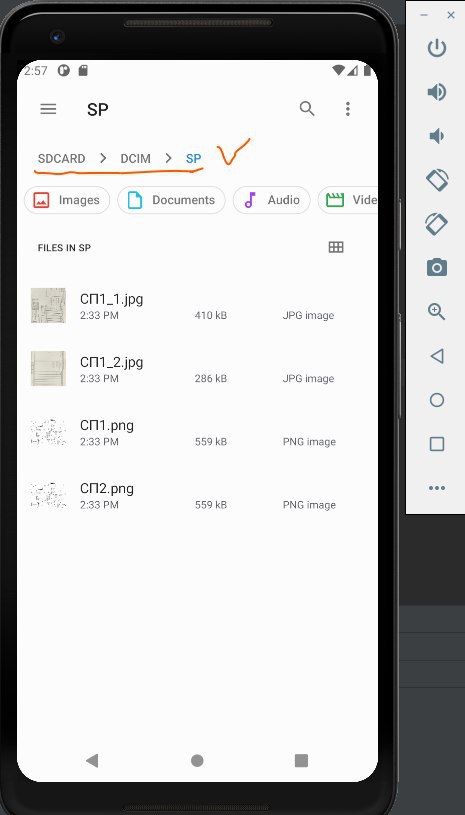
Task: Click thumbnail of СП2.png
Action: coord(48,495)
